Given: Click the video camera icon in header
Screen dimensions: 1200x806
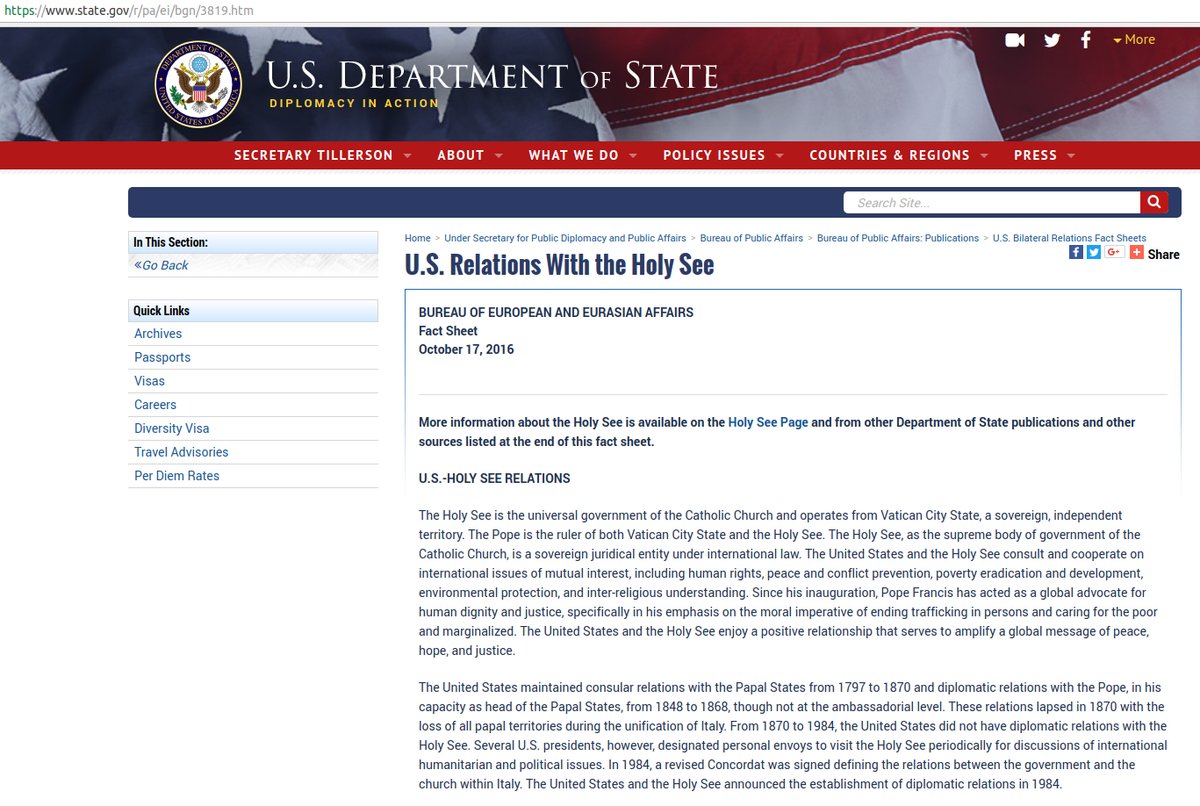Looking at the screenshot, I should pyautogui.click(x=1015, y=40).
